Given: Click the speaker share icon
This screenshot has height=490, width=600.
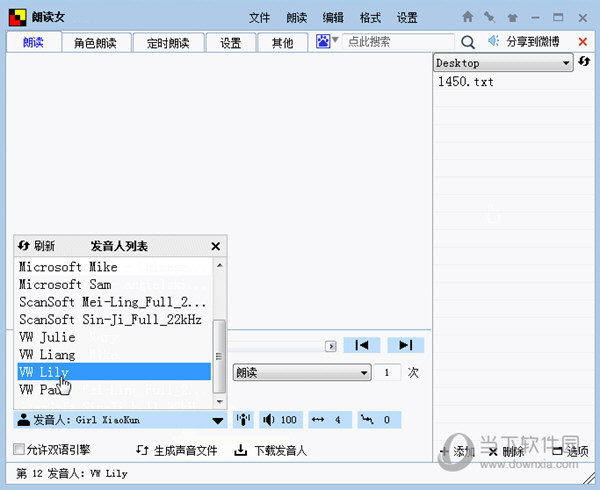Looking at the screenshot, I should [x=493, y=41].
